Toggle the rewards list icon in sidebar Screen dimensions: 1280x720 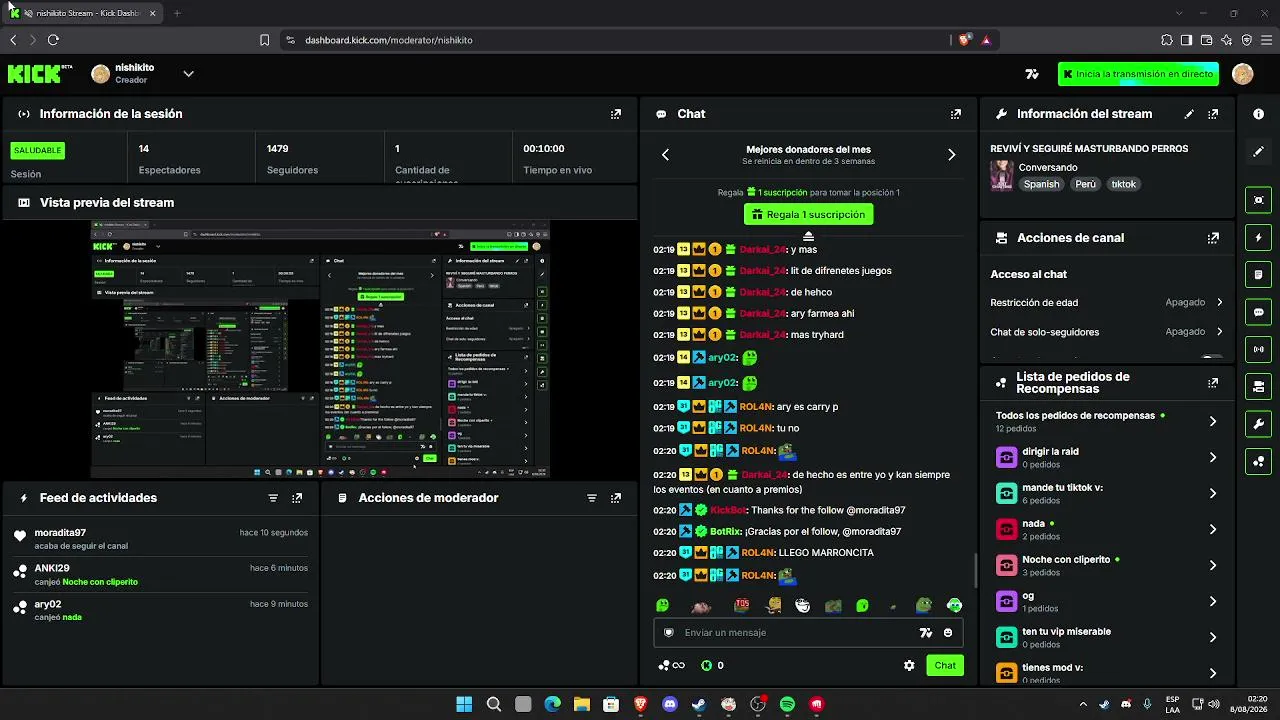tap(1258, 461)
